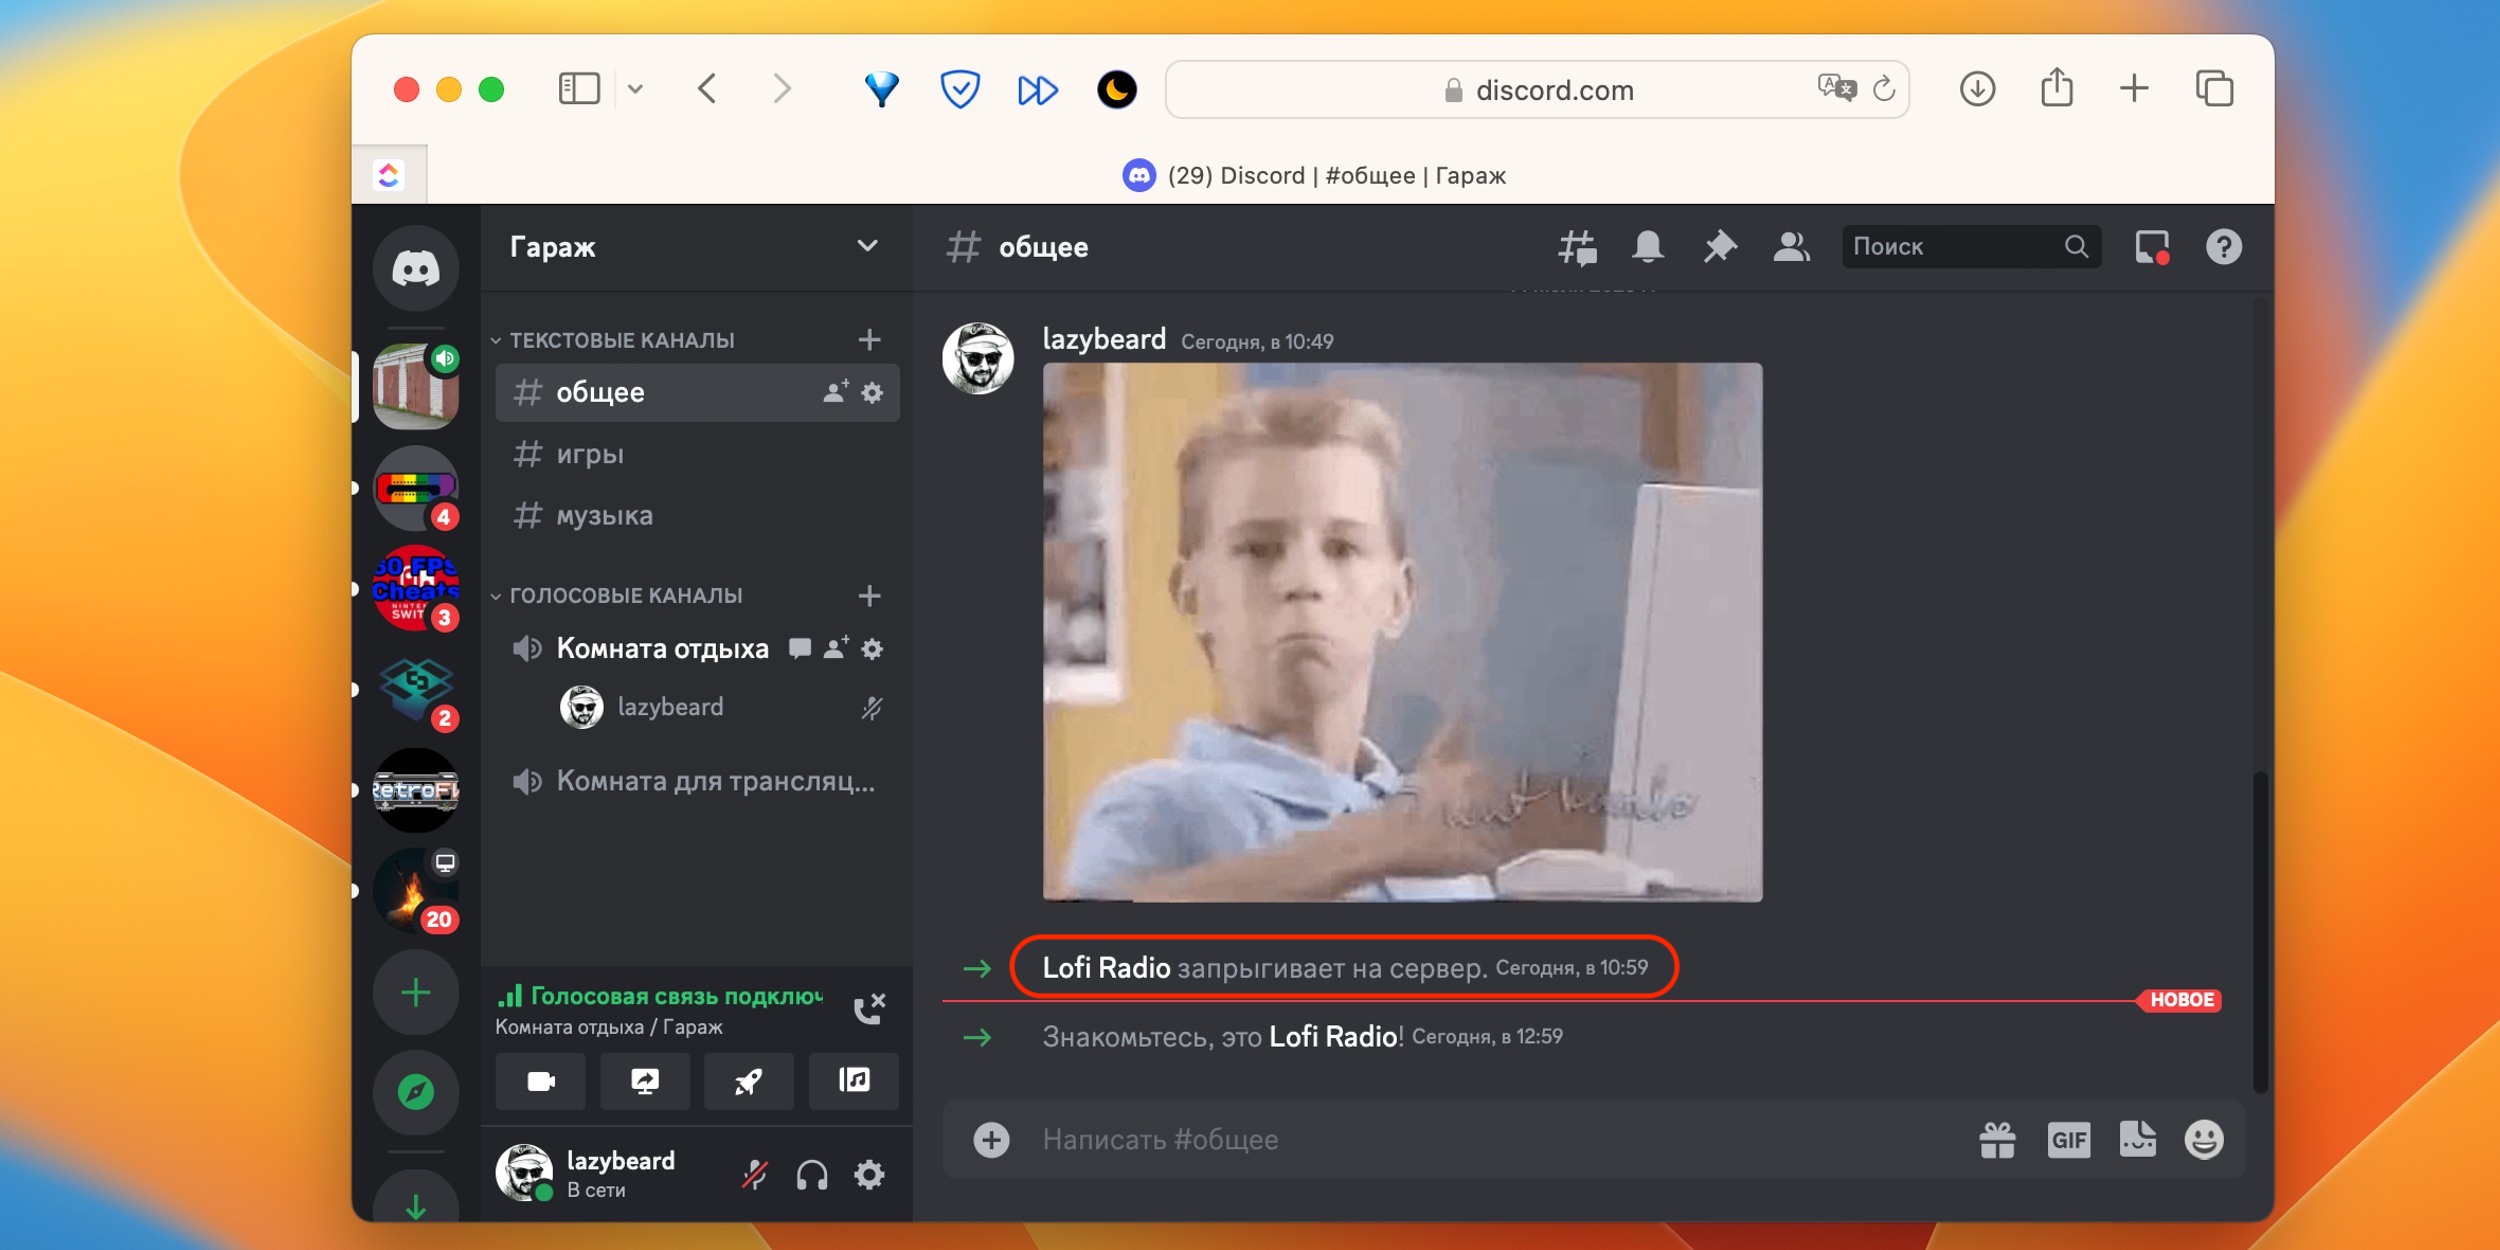Send a gift with Nitro icon
Screen dimensions: 2500x1250
click(x=1997, y=1140)
